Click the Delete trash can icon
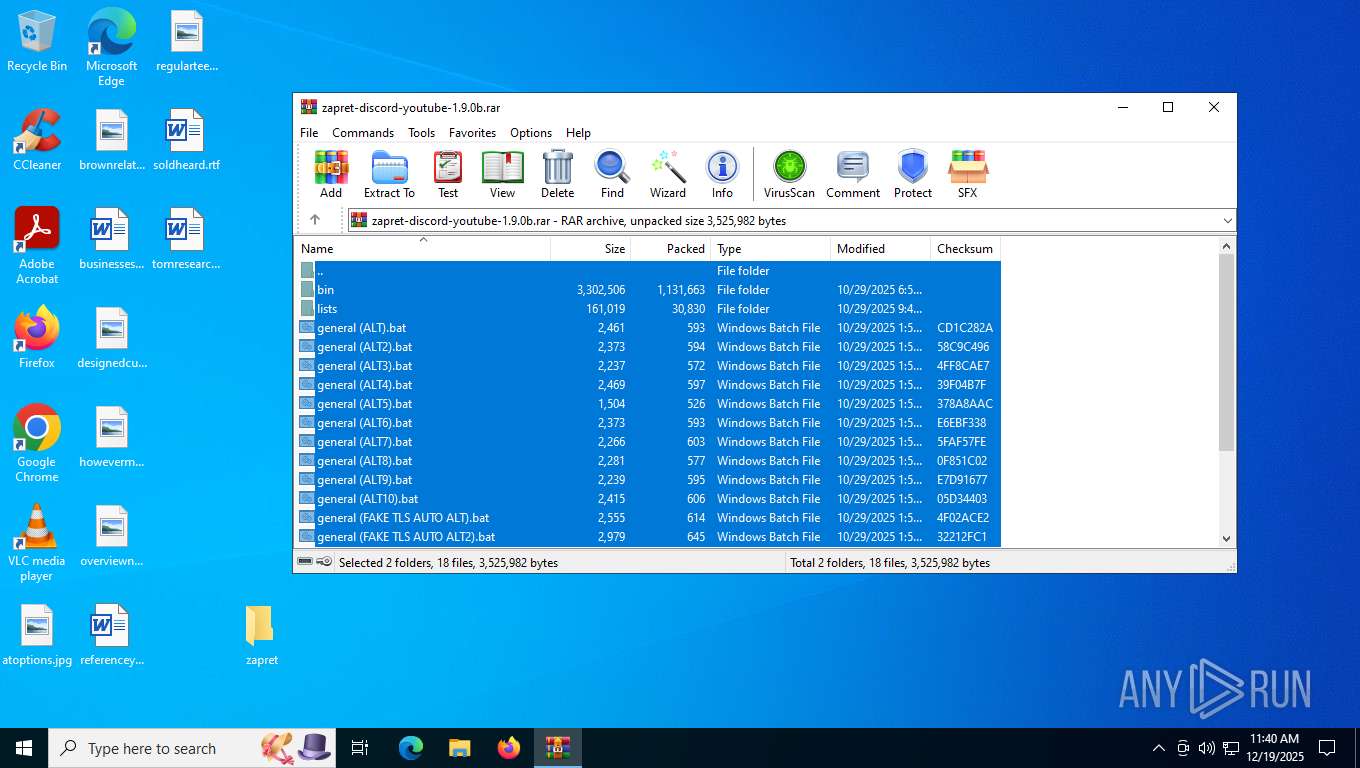Screen dimensions: 1360x768 coord(558,174)
